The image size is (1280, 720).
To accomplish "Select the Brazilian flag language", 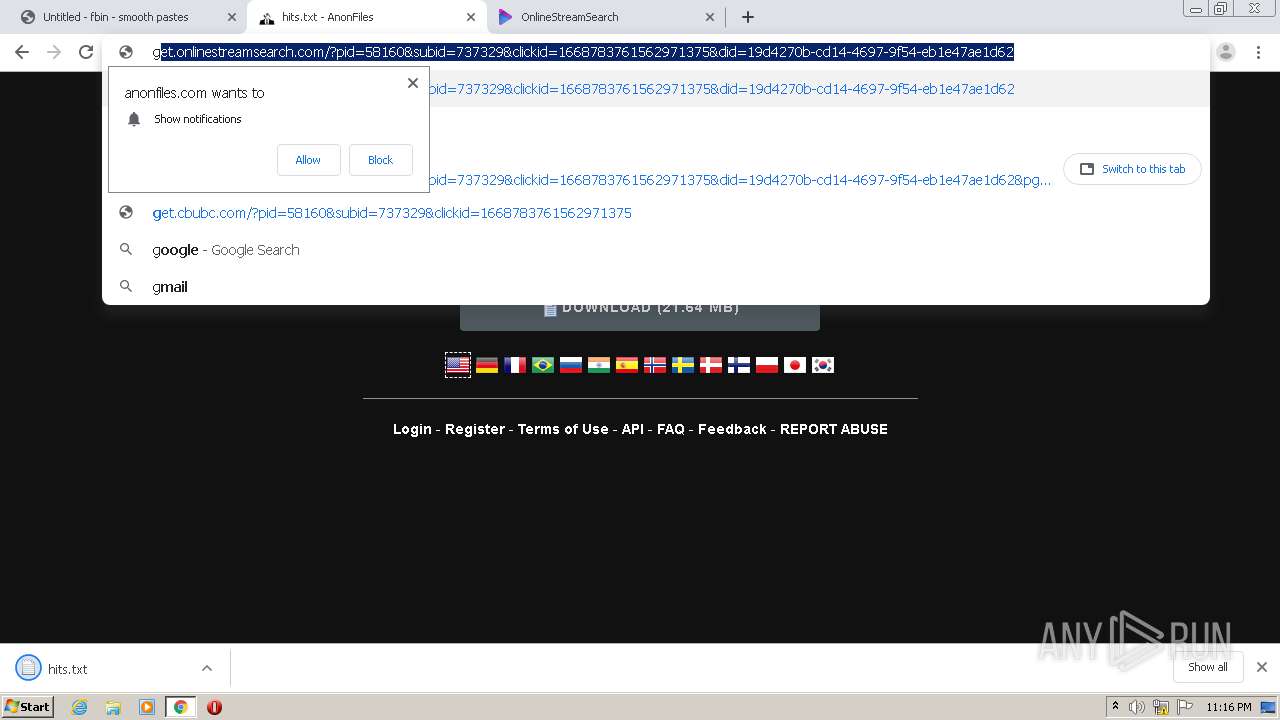I will 543,365.
